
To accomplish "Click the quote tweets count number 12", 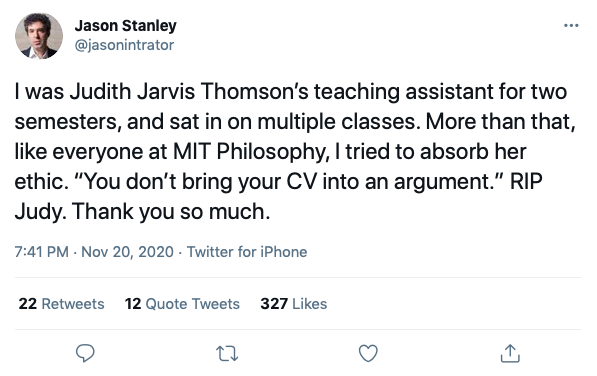I will (133, 304).
